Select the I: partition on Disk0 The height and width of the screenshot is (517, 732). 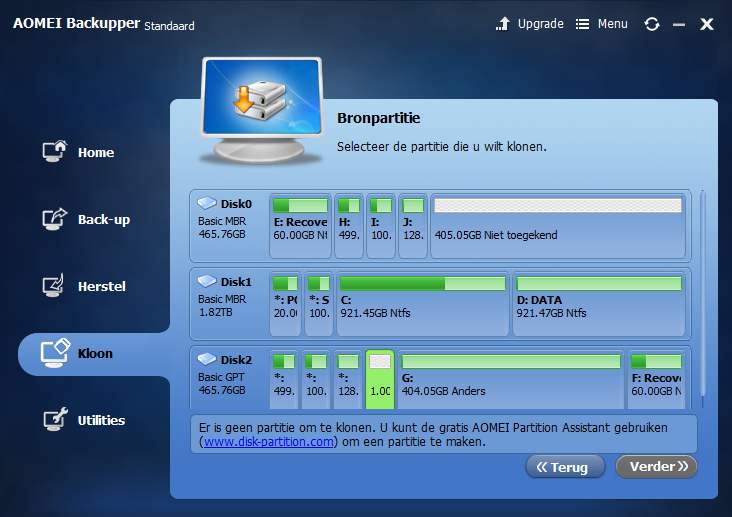(381, 226)
